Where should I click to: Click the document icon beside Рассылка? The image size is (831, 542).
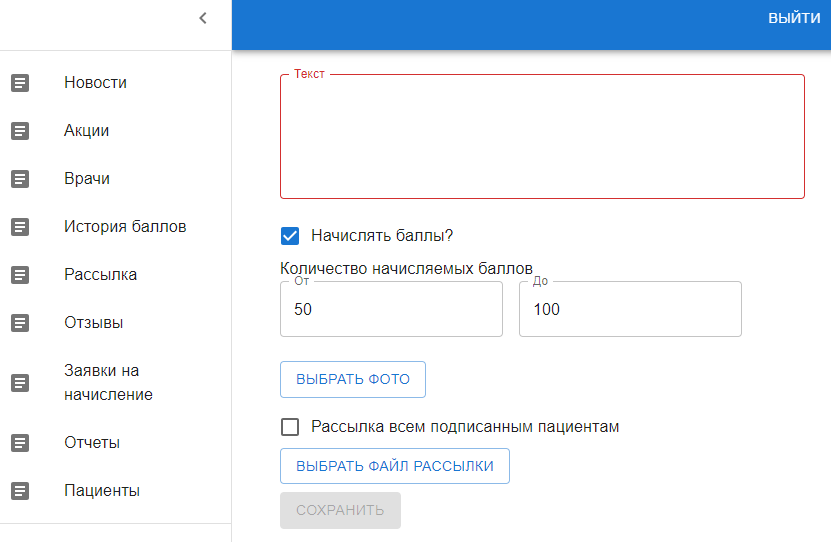point(20,275)
